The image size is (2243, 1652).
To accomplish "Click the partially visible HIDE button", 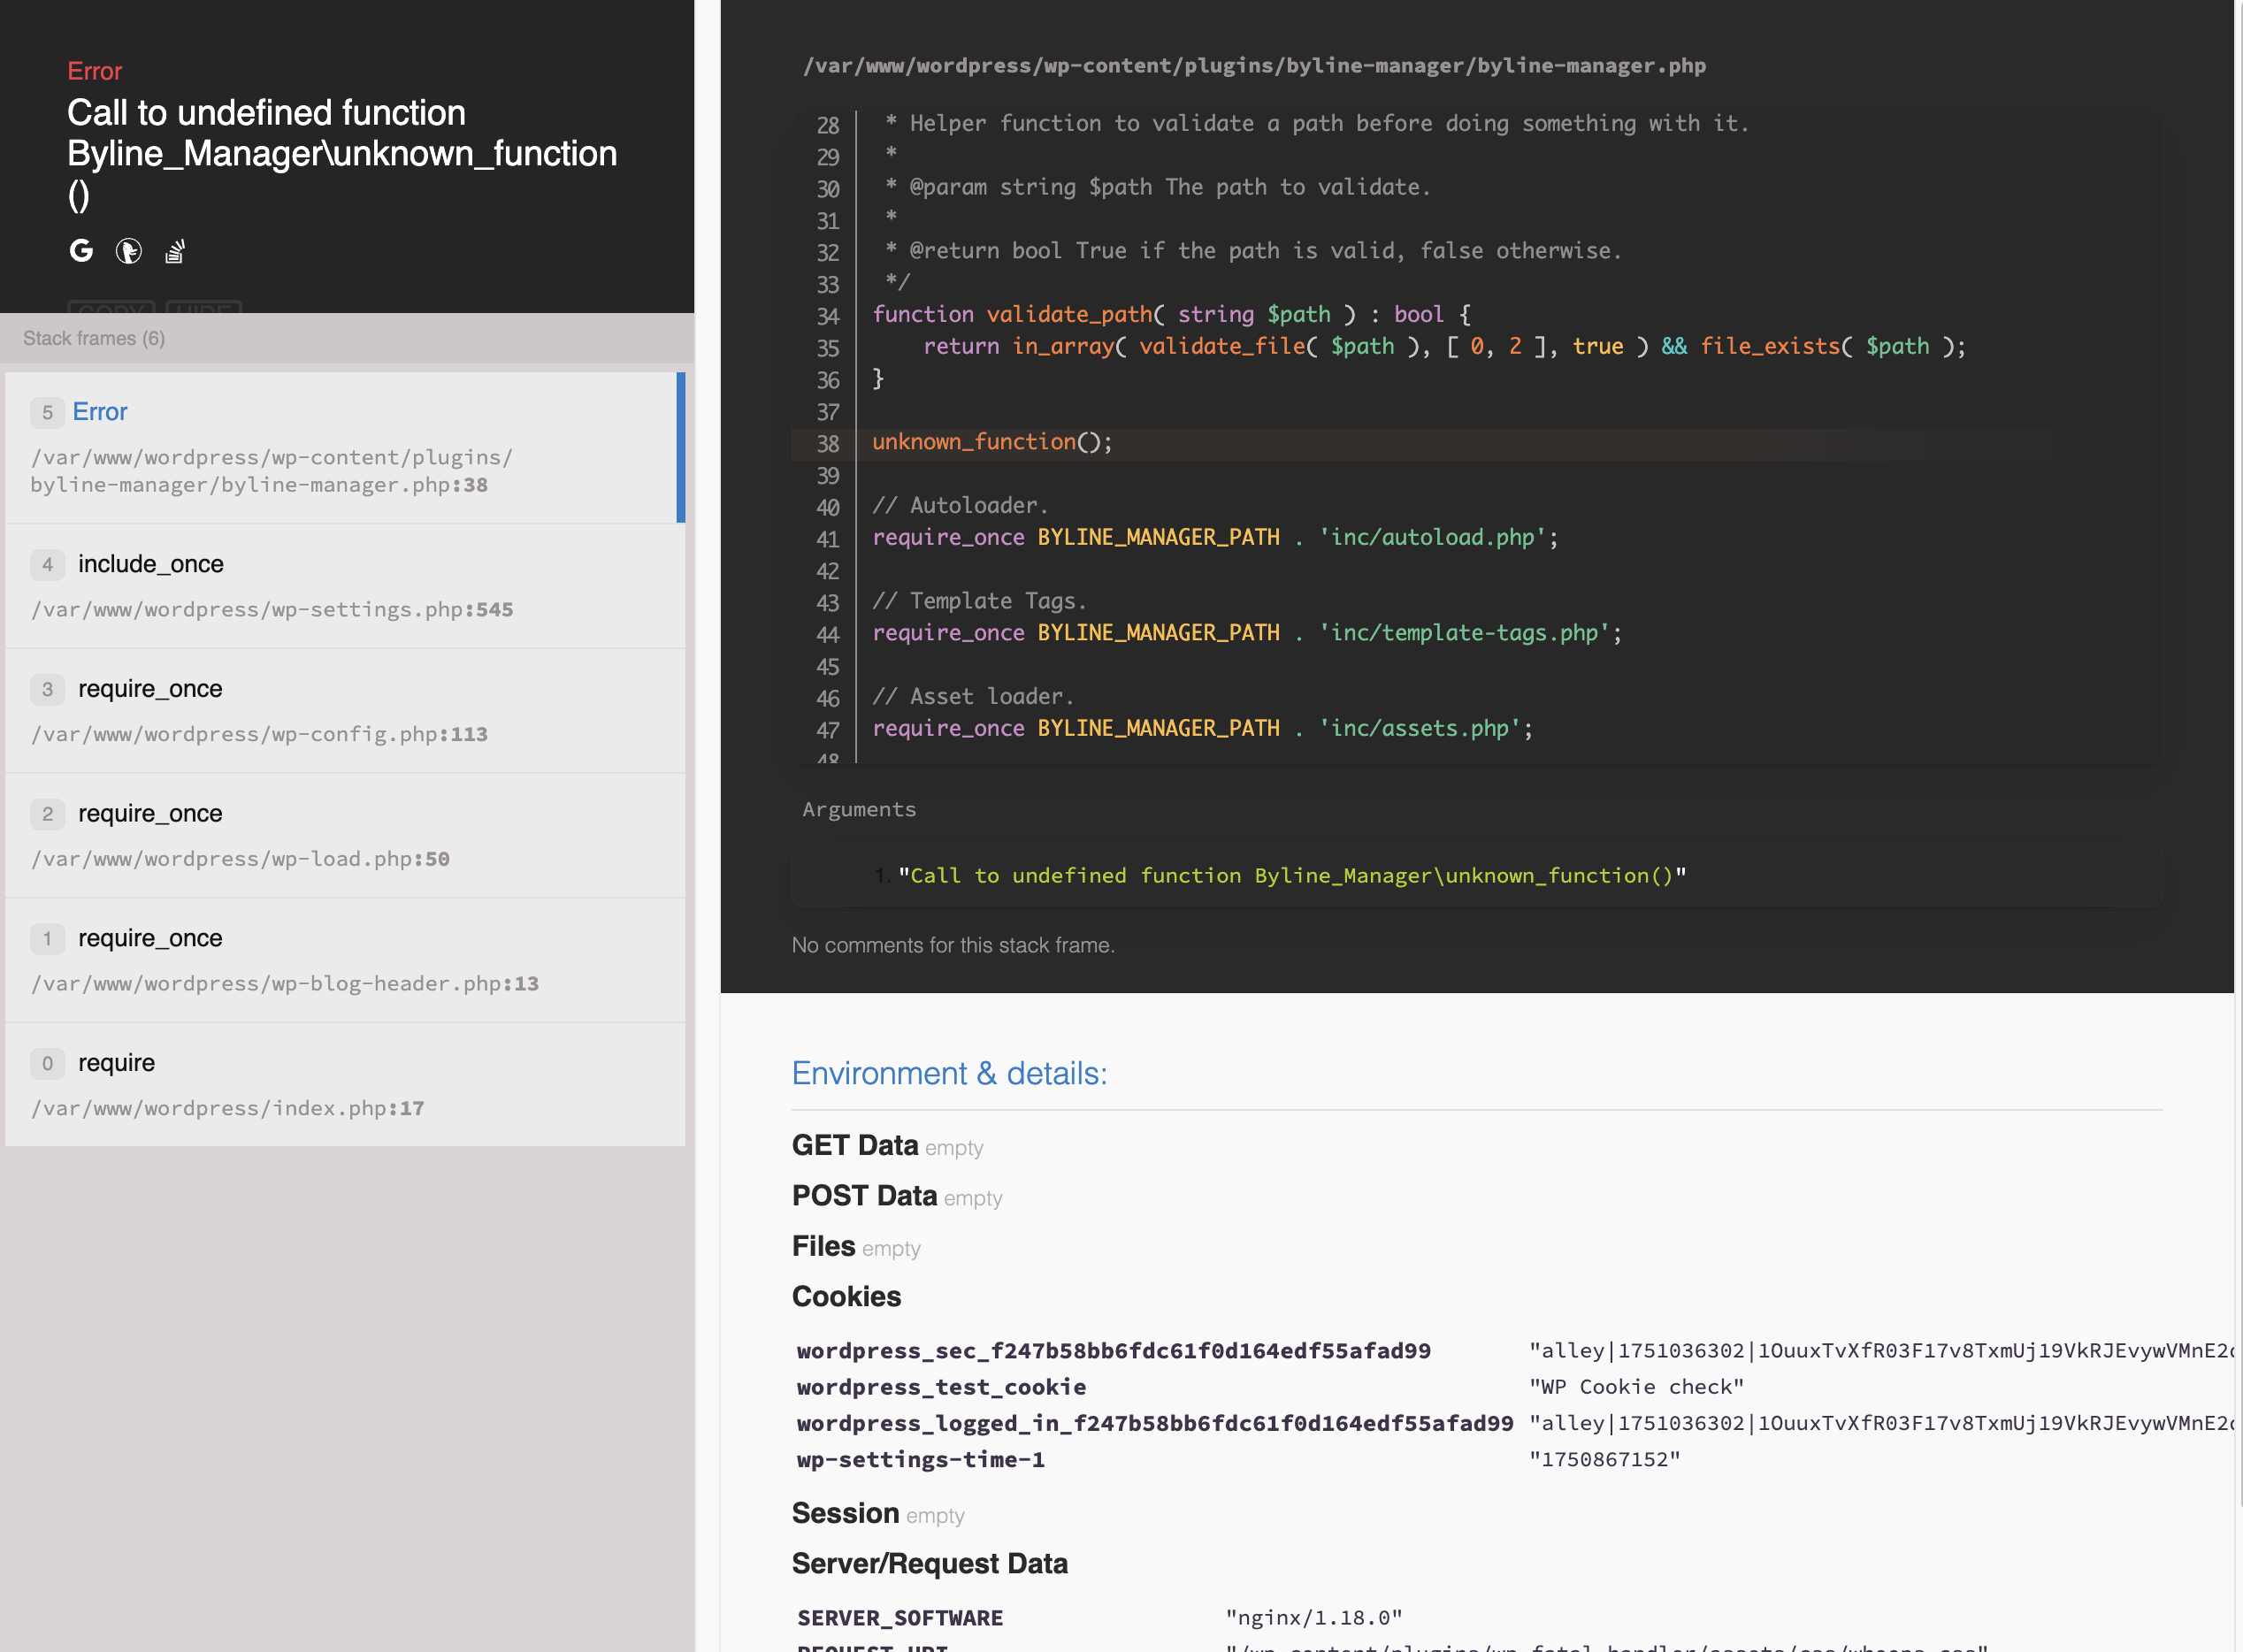I will pos(204,307).
